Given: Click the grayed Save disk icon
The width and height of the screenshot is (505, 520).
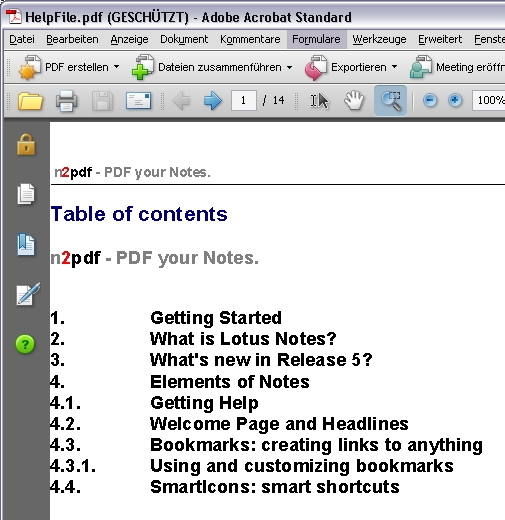Looking at the screenshot, I should [x=102, y=101].
